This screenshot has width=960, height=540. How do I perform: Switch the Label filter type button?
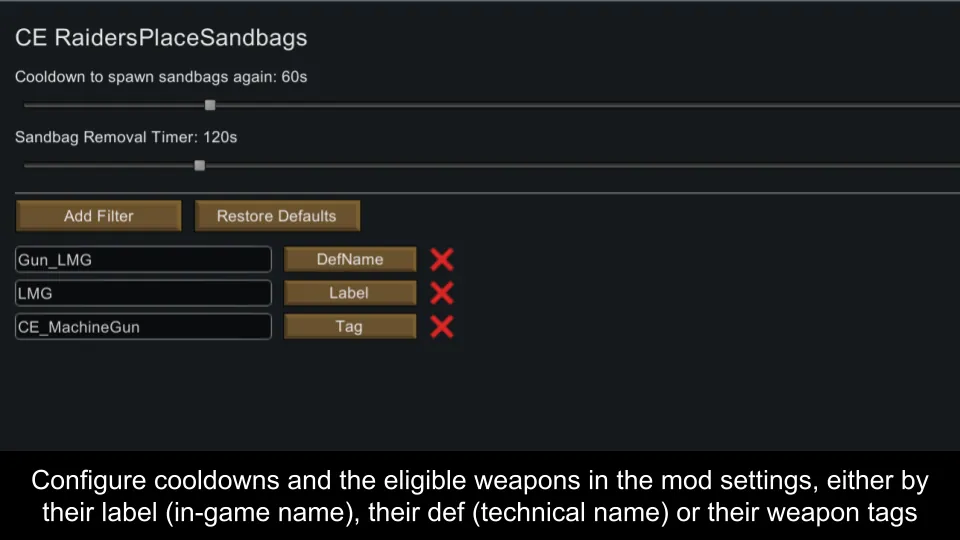click(350, 293)
